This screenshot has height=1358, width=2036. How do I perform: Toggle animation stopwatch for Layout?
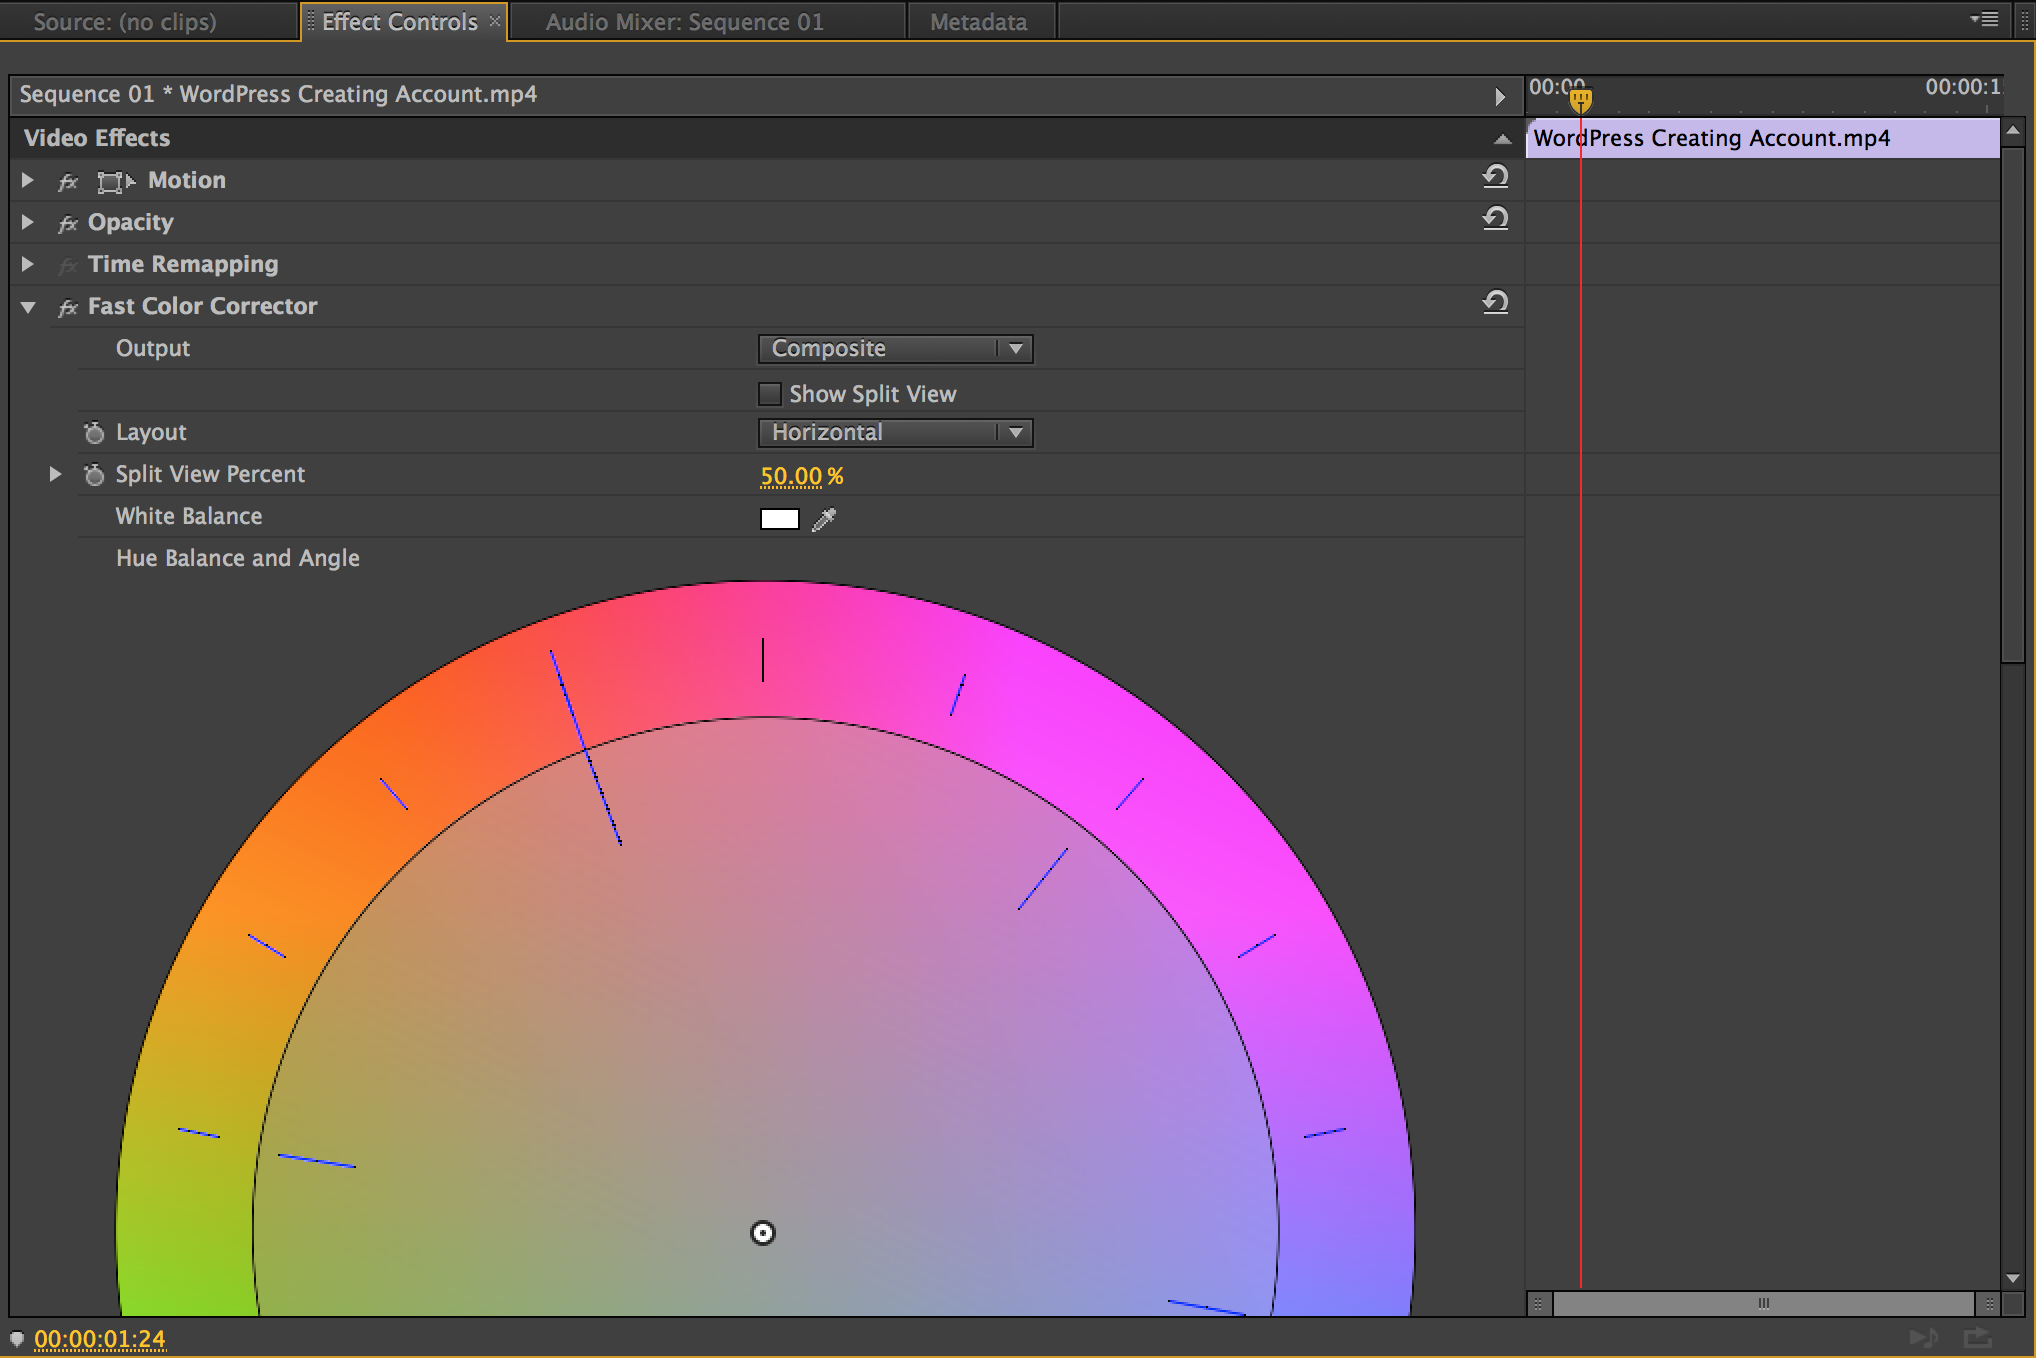click(94, 433)
